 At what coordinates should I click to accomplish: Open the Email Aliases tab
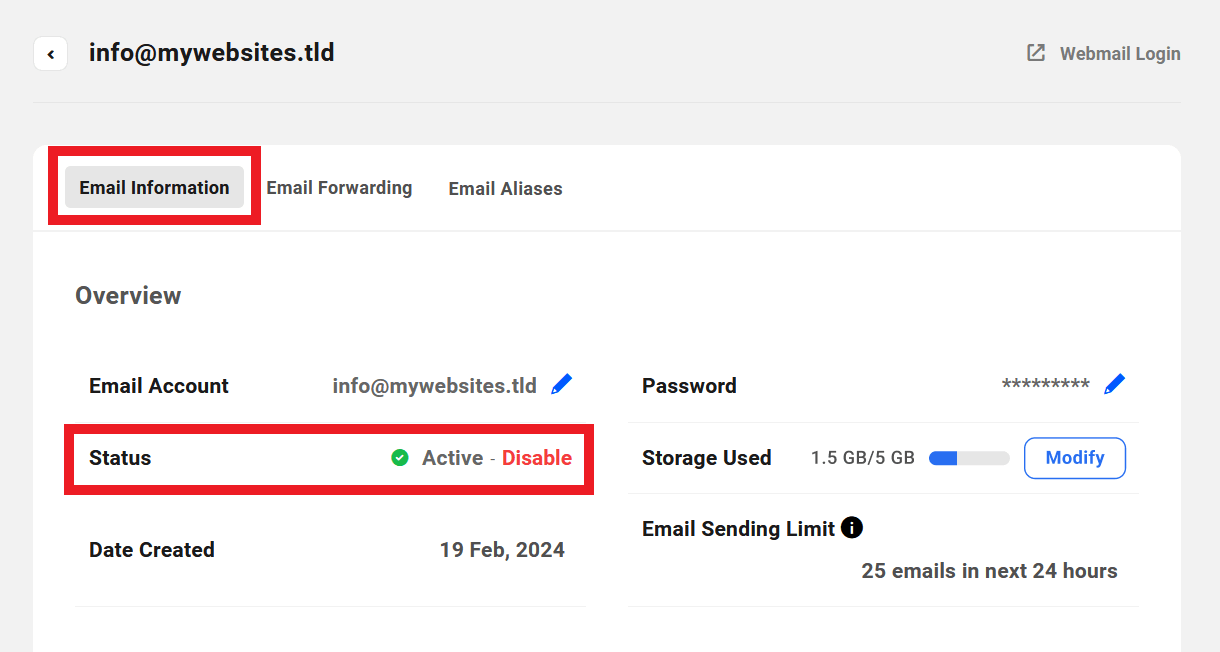pos(505,188)
